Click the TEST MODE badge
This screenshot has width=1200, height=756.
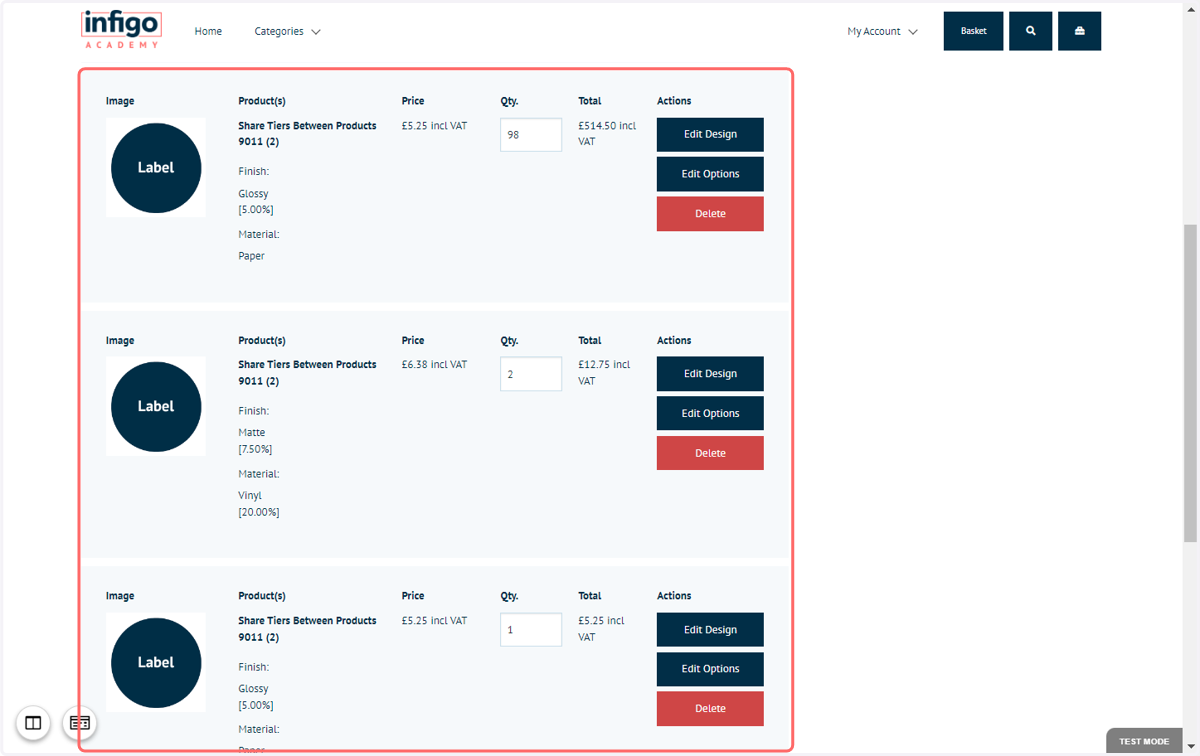1144,741
